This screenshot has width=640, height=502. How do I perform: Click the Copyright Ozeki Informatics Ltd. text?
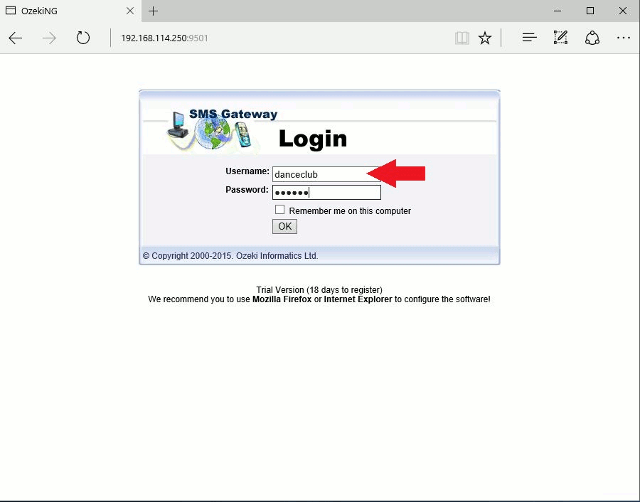tap(230, 256)
